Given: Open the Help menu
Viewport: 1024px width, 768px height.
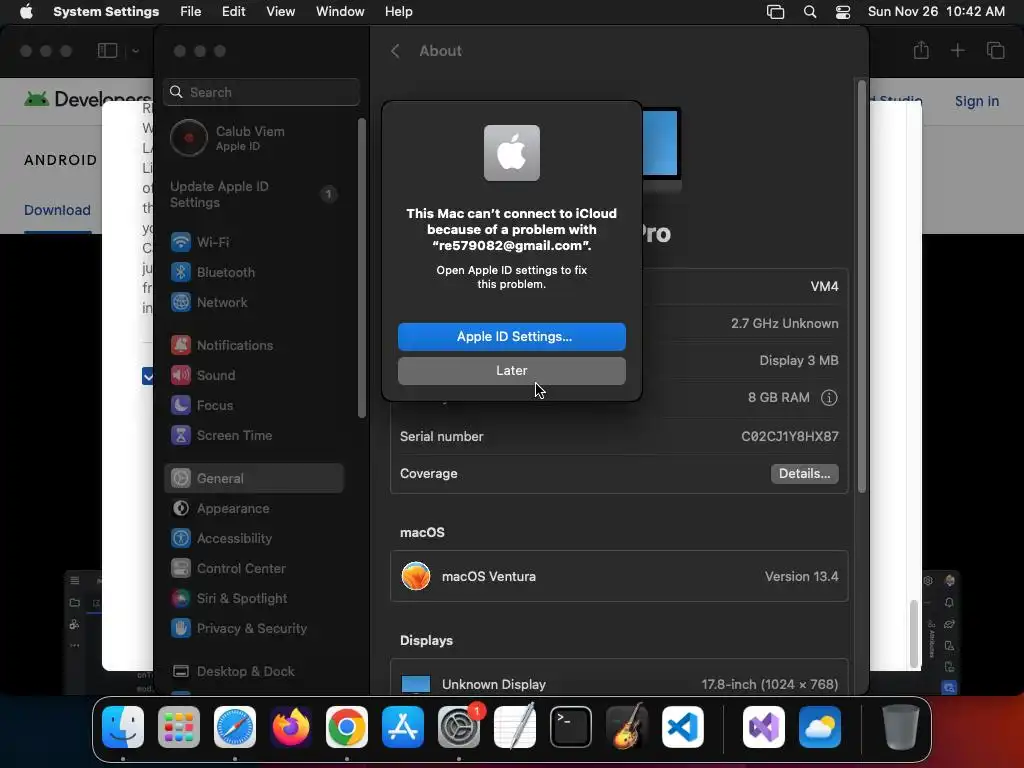Looking at the screenshot, I should pyautogui.click(x=398, y=12).
